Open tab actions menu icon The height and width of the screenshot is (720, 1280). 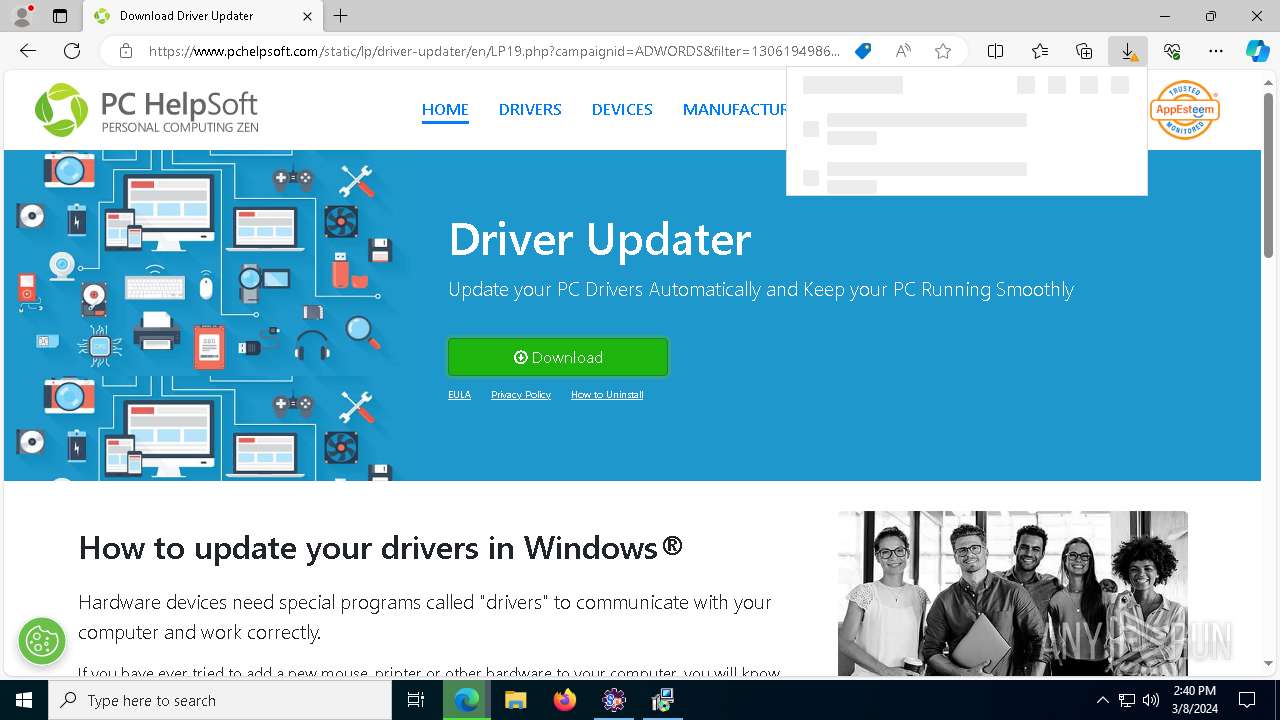point(60,16)
